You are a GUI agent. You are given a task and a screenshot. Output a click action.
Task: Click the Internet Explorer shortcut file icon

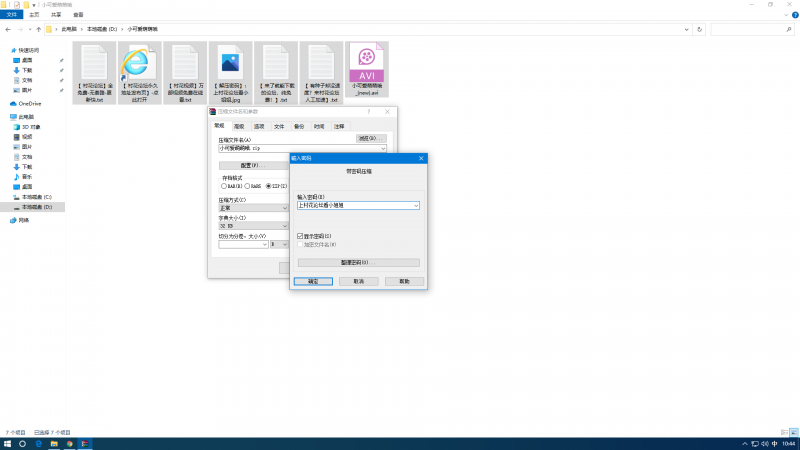[x=138, y=64]
